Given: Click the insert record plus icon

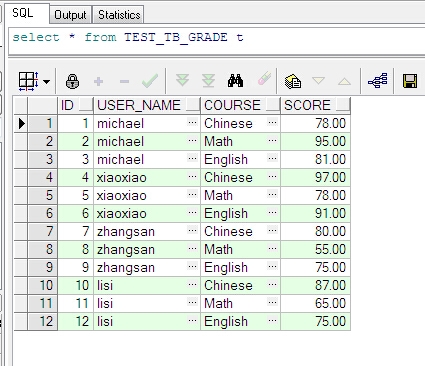Looking at the screenshot, I should [98, 81].
